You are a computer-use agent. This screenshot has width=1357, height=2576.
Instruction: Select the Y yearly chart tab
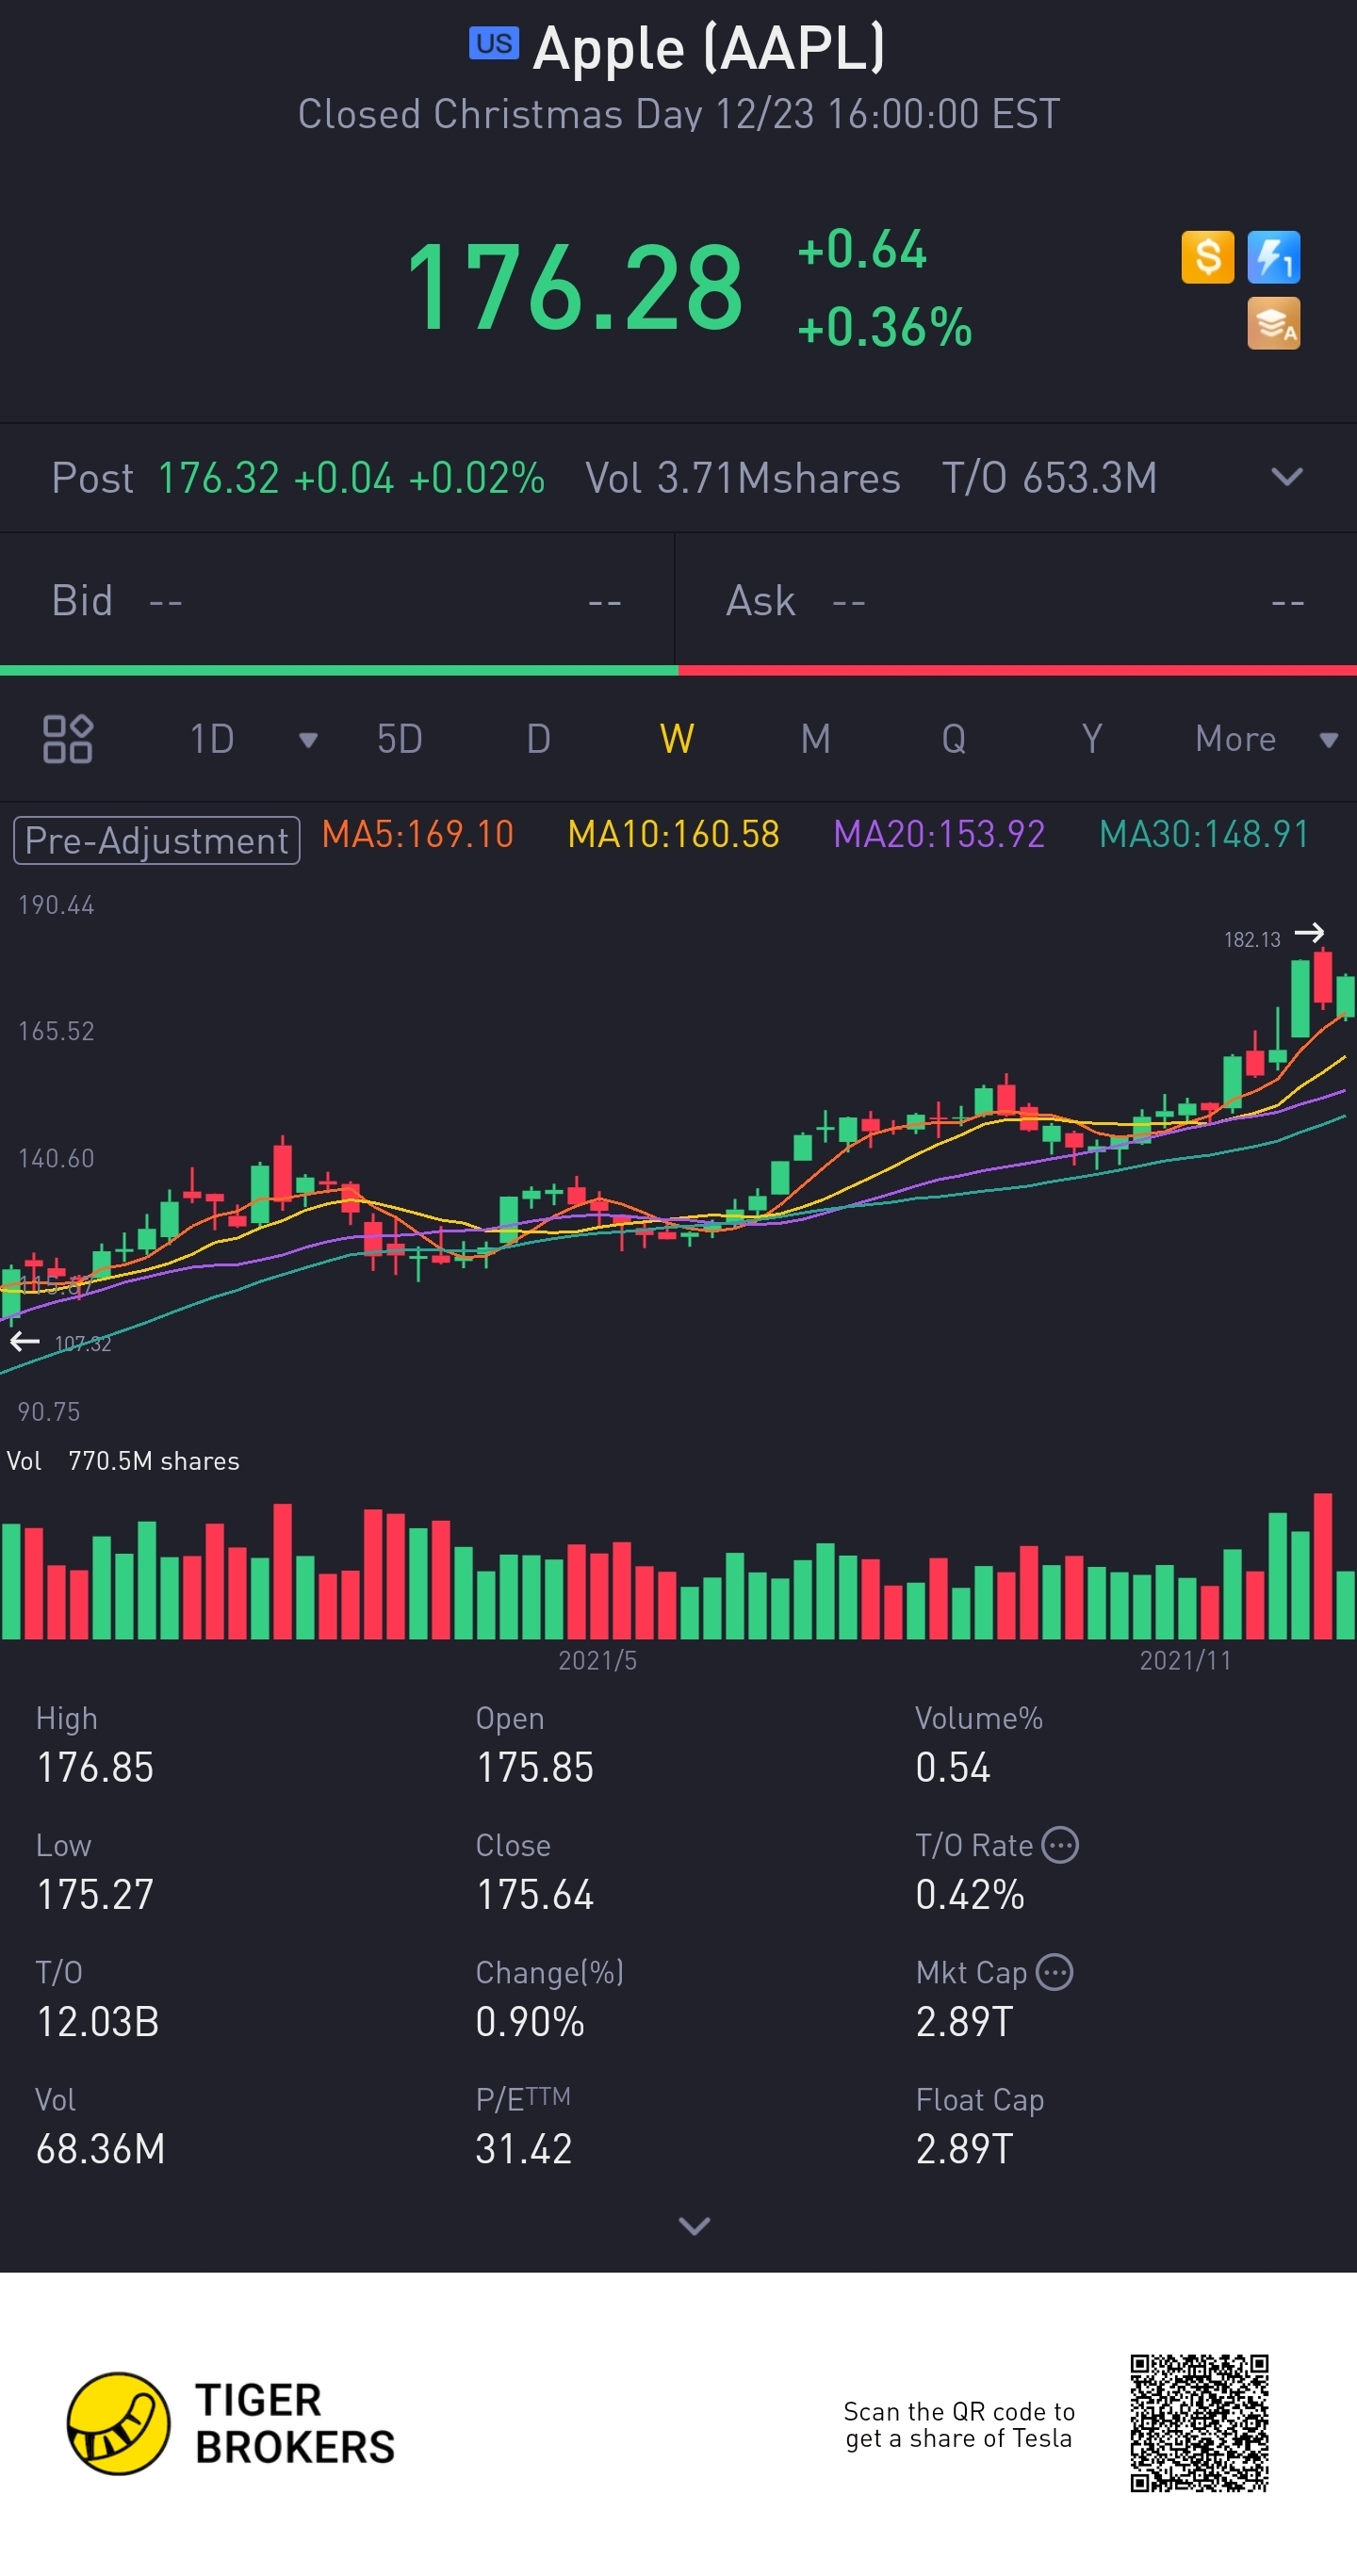1092,739
